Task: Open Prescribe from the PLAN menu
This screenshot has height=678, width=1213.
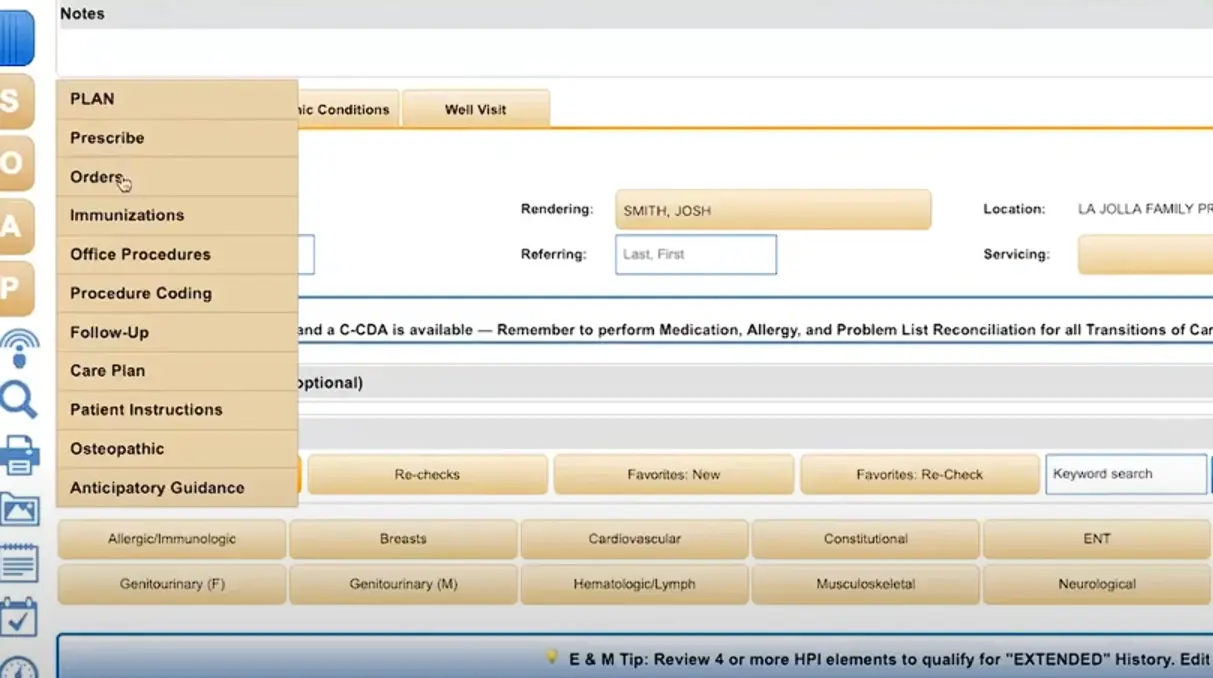Action: [x=104, y=137]
